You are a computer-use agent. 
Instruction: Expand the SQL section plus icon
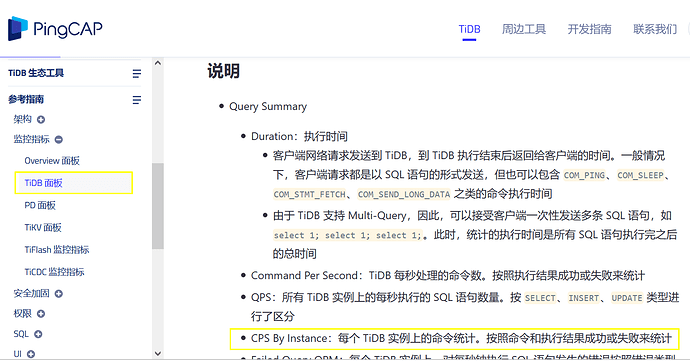tap(38, 334)
